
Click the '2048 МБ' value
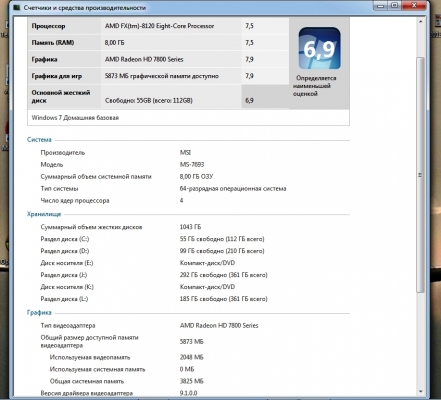(x=192, y=358)
